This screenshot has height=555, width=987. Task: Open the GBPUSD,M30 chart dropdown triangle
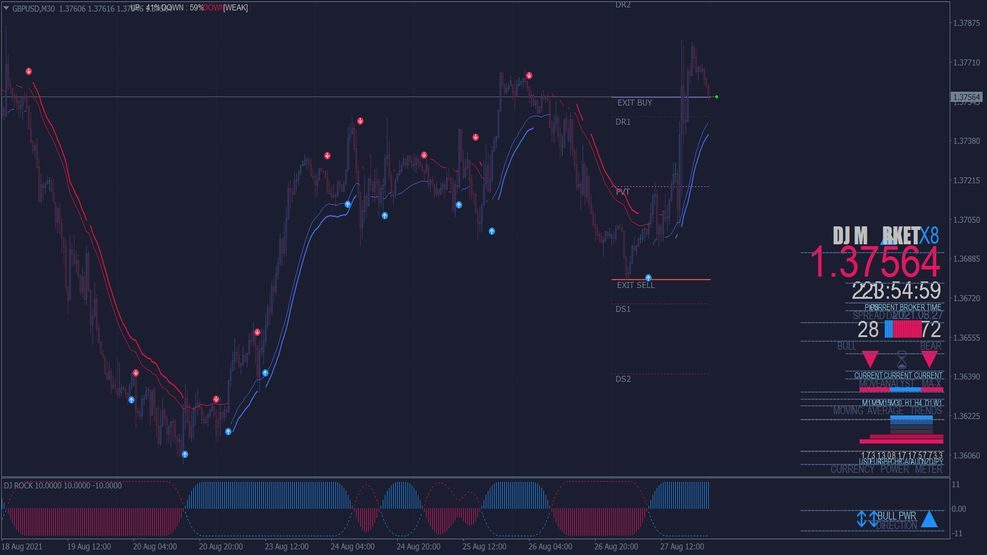click(x=6, y=8)
